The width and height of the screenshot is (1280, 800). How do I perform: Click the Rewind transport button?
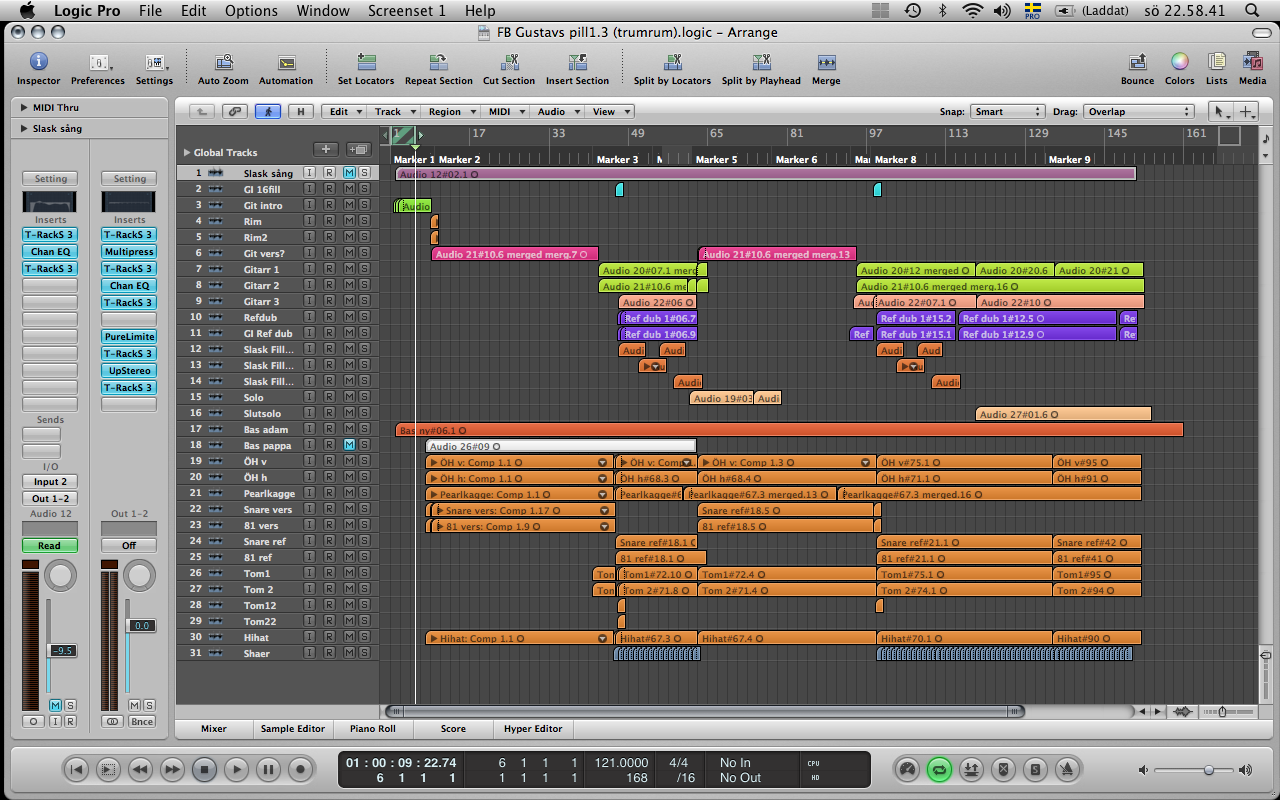[140, 770]
